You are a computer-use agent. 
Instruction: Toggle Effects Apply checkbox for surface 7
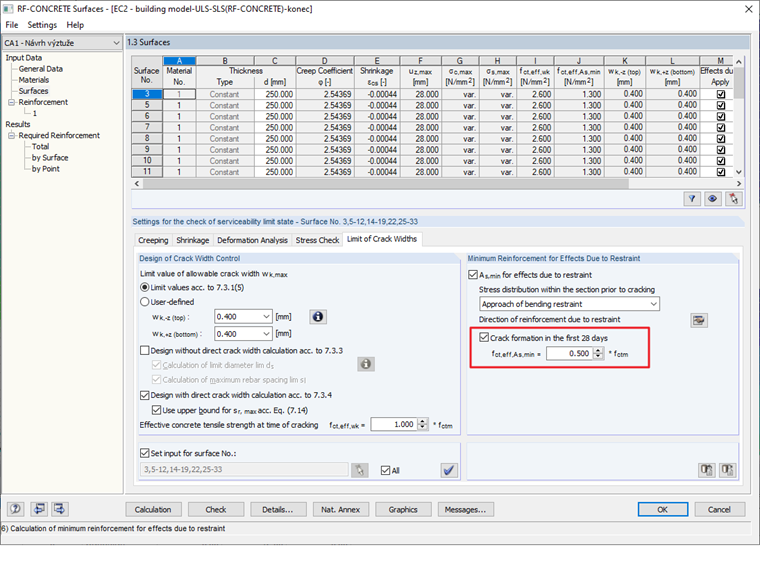pyautogui.click(x=721, y=127)
